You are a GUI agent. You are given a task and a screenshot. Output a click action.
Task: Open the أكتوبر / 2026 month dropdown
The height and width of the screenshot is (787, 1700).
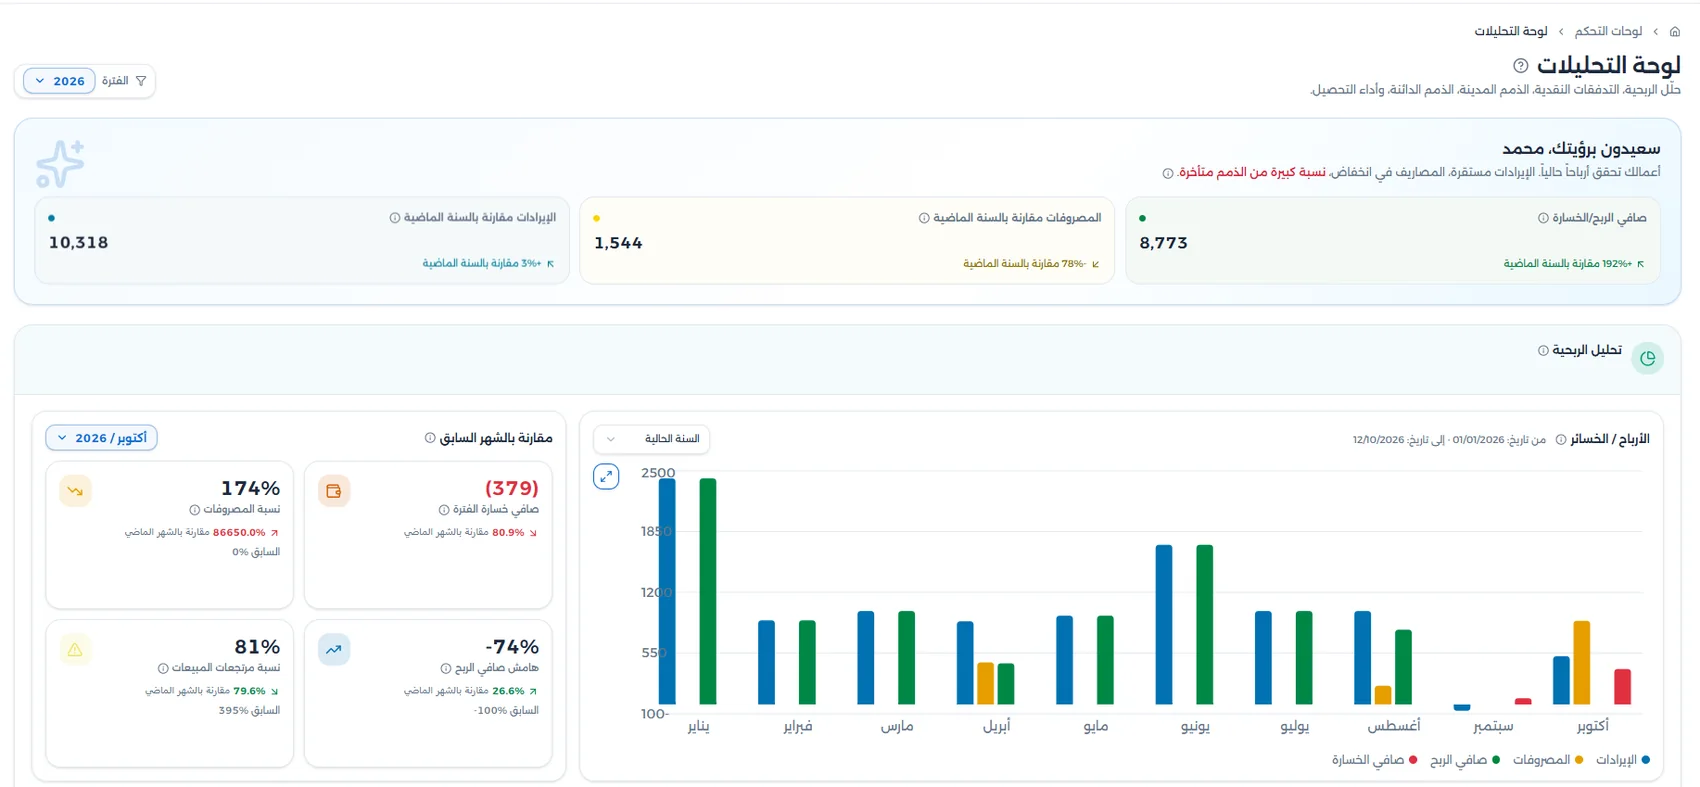tap(101, 438)
